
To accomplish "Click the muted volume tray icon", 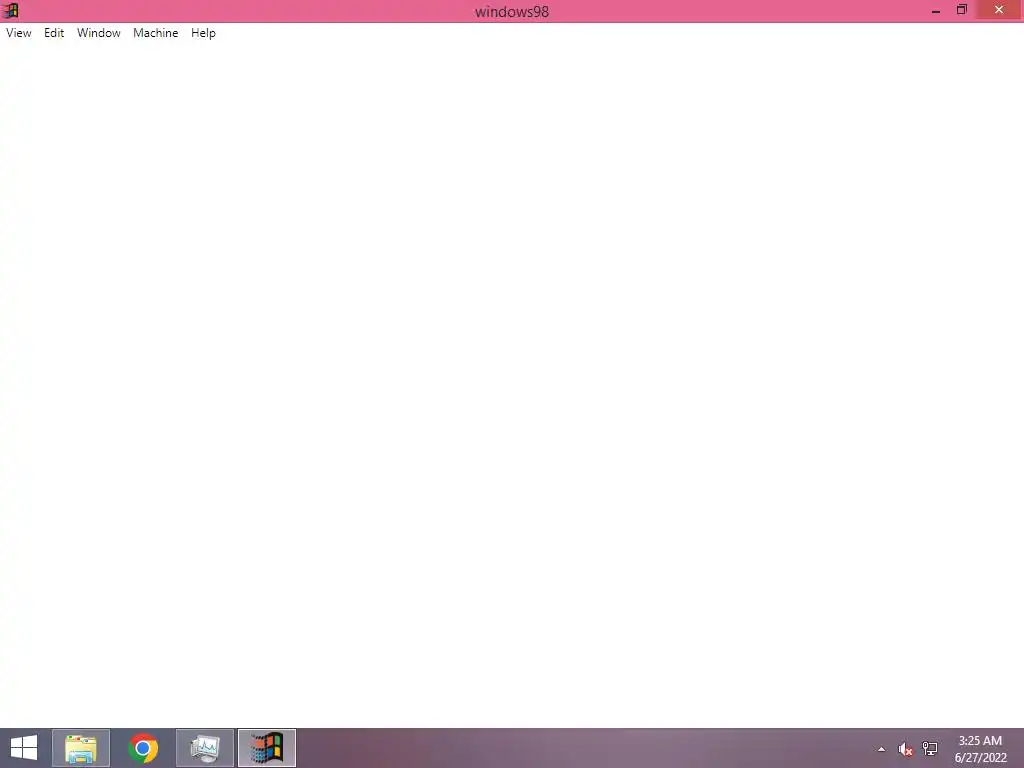I will (905, 749).
